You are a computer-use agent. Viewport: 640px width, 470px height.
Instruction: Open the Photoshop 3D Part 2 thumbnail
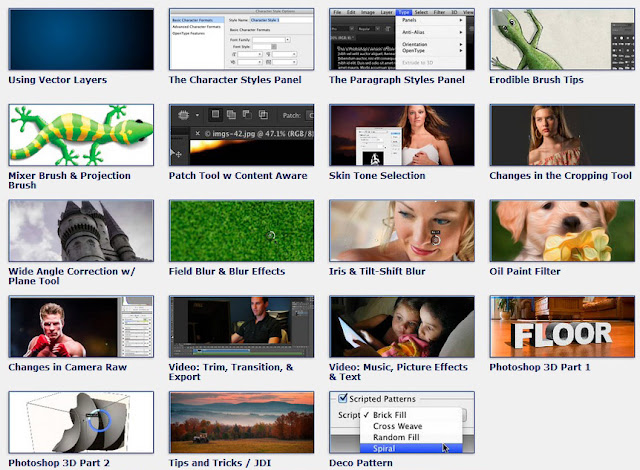click(x=81, y=422)
